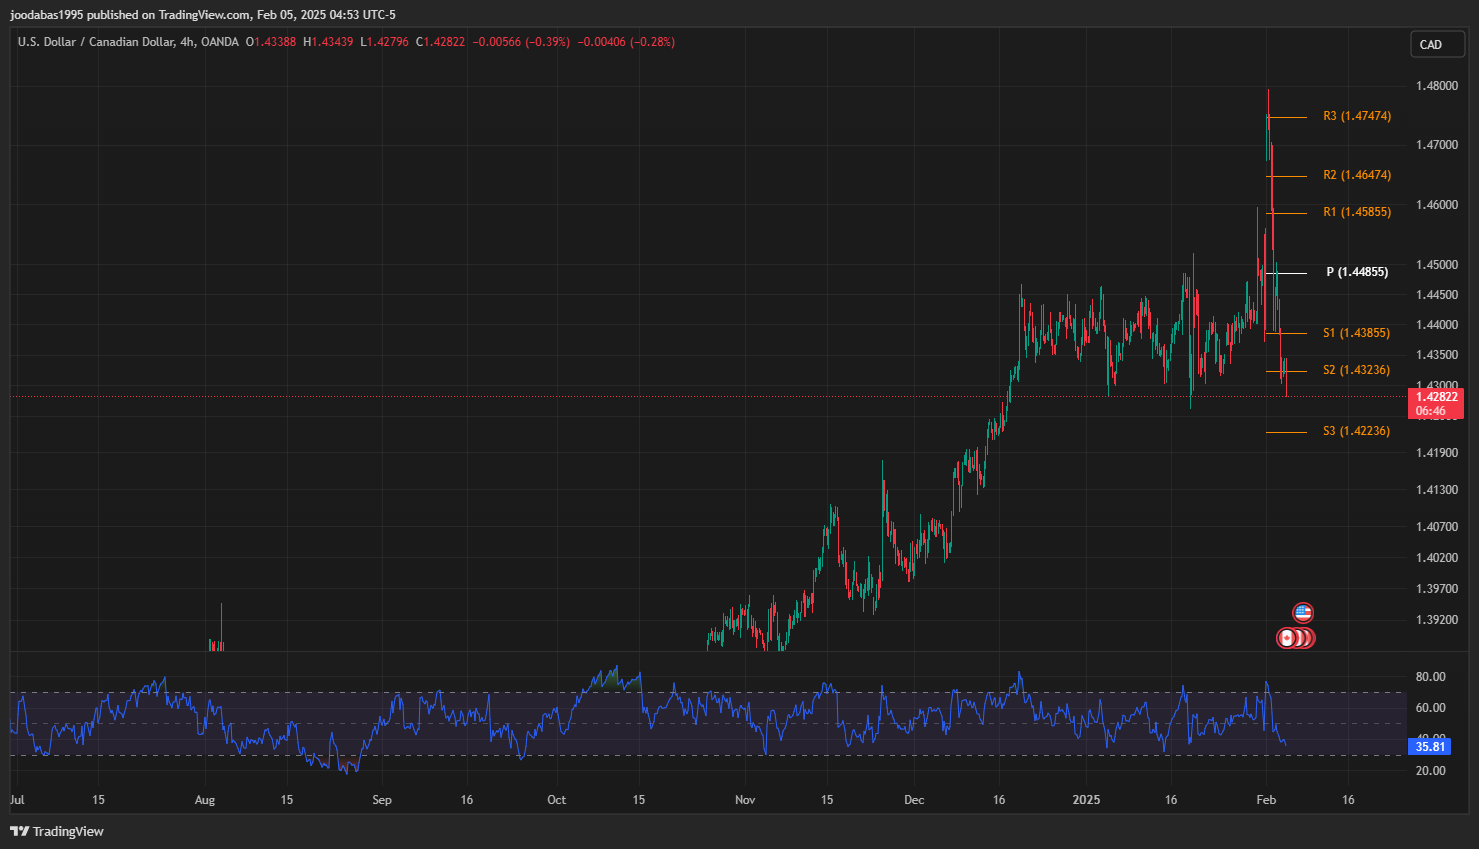The height and width of the screenshot is (849, 1479).
Task: Click the Canada flag economic event icon
Action: (1287, 638)
